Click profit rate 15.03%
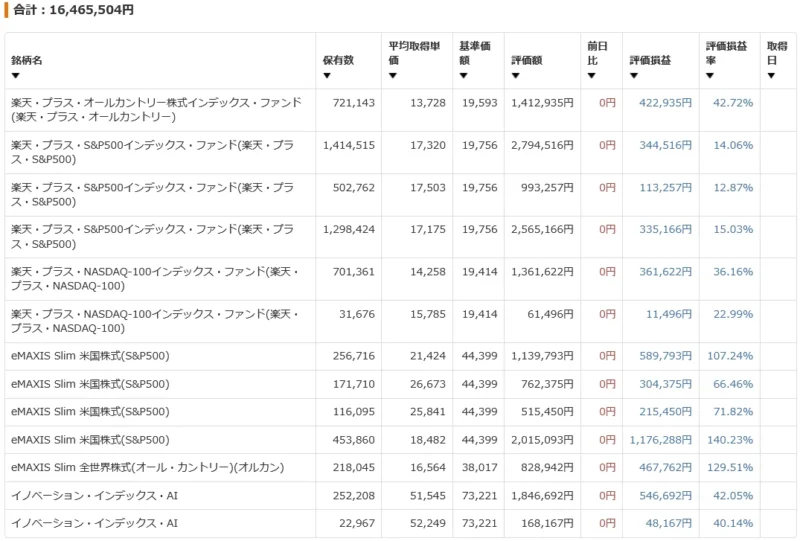 pyautogui.click(x=733, y=229)
